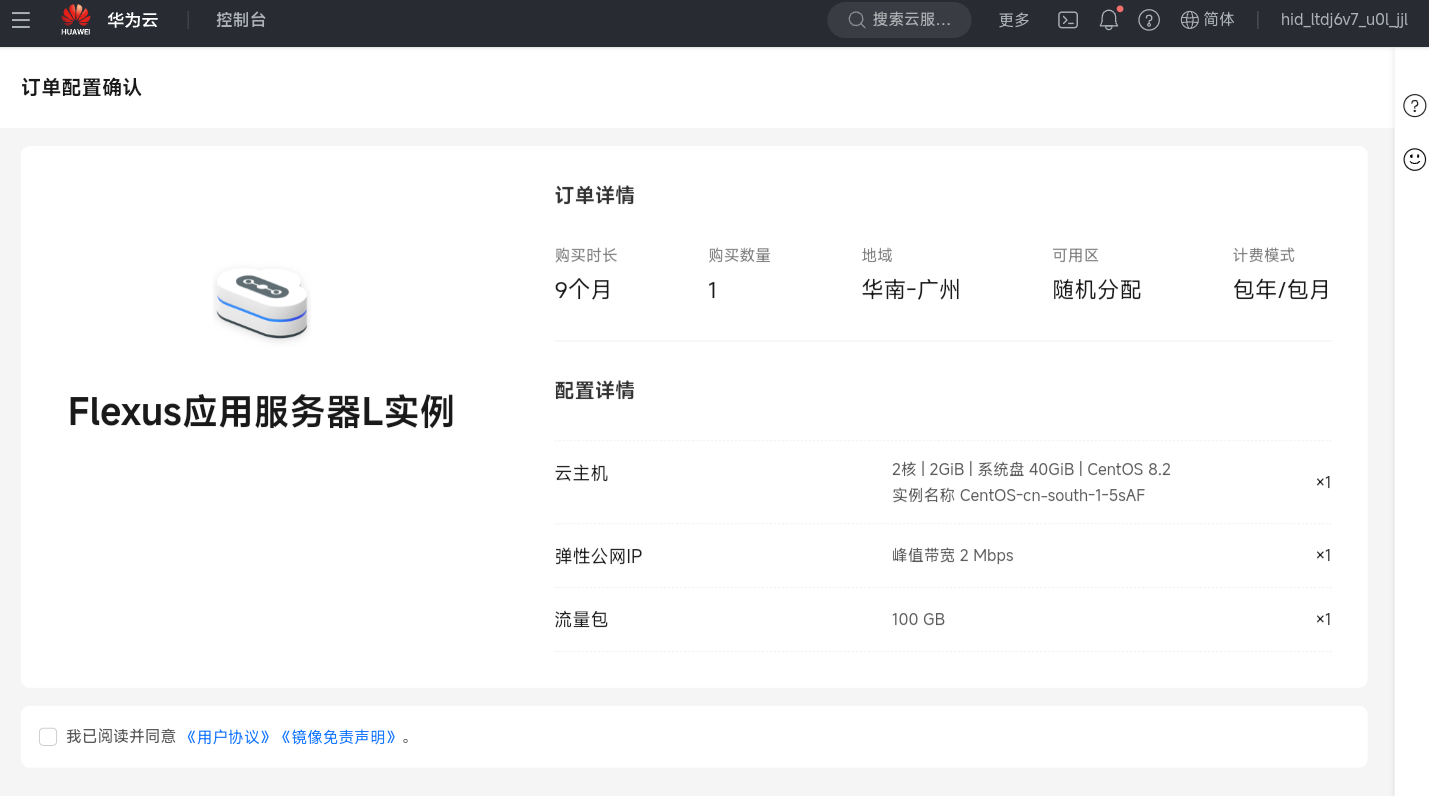Open the 《镜像免责声明》 link
1429x796 pixels.
pos(339,737)
